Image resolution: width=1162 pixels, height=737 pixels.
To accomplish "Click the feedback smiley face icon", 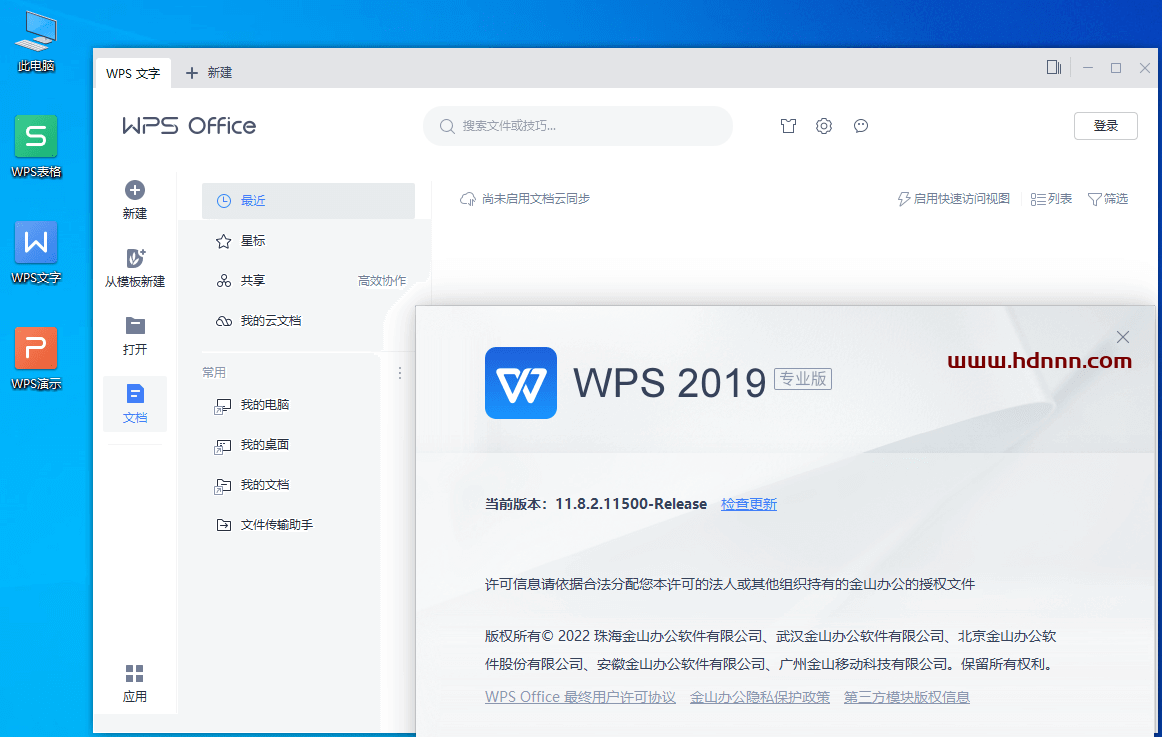I will click(861, 126).
